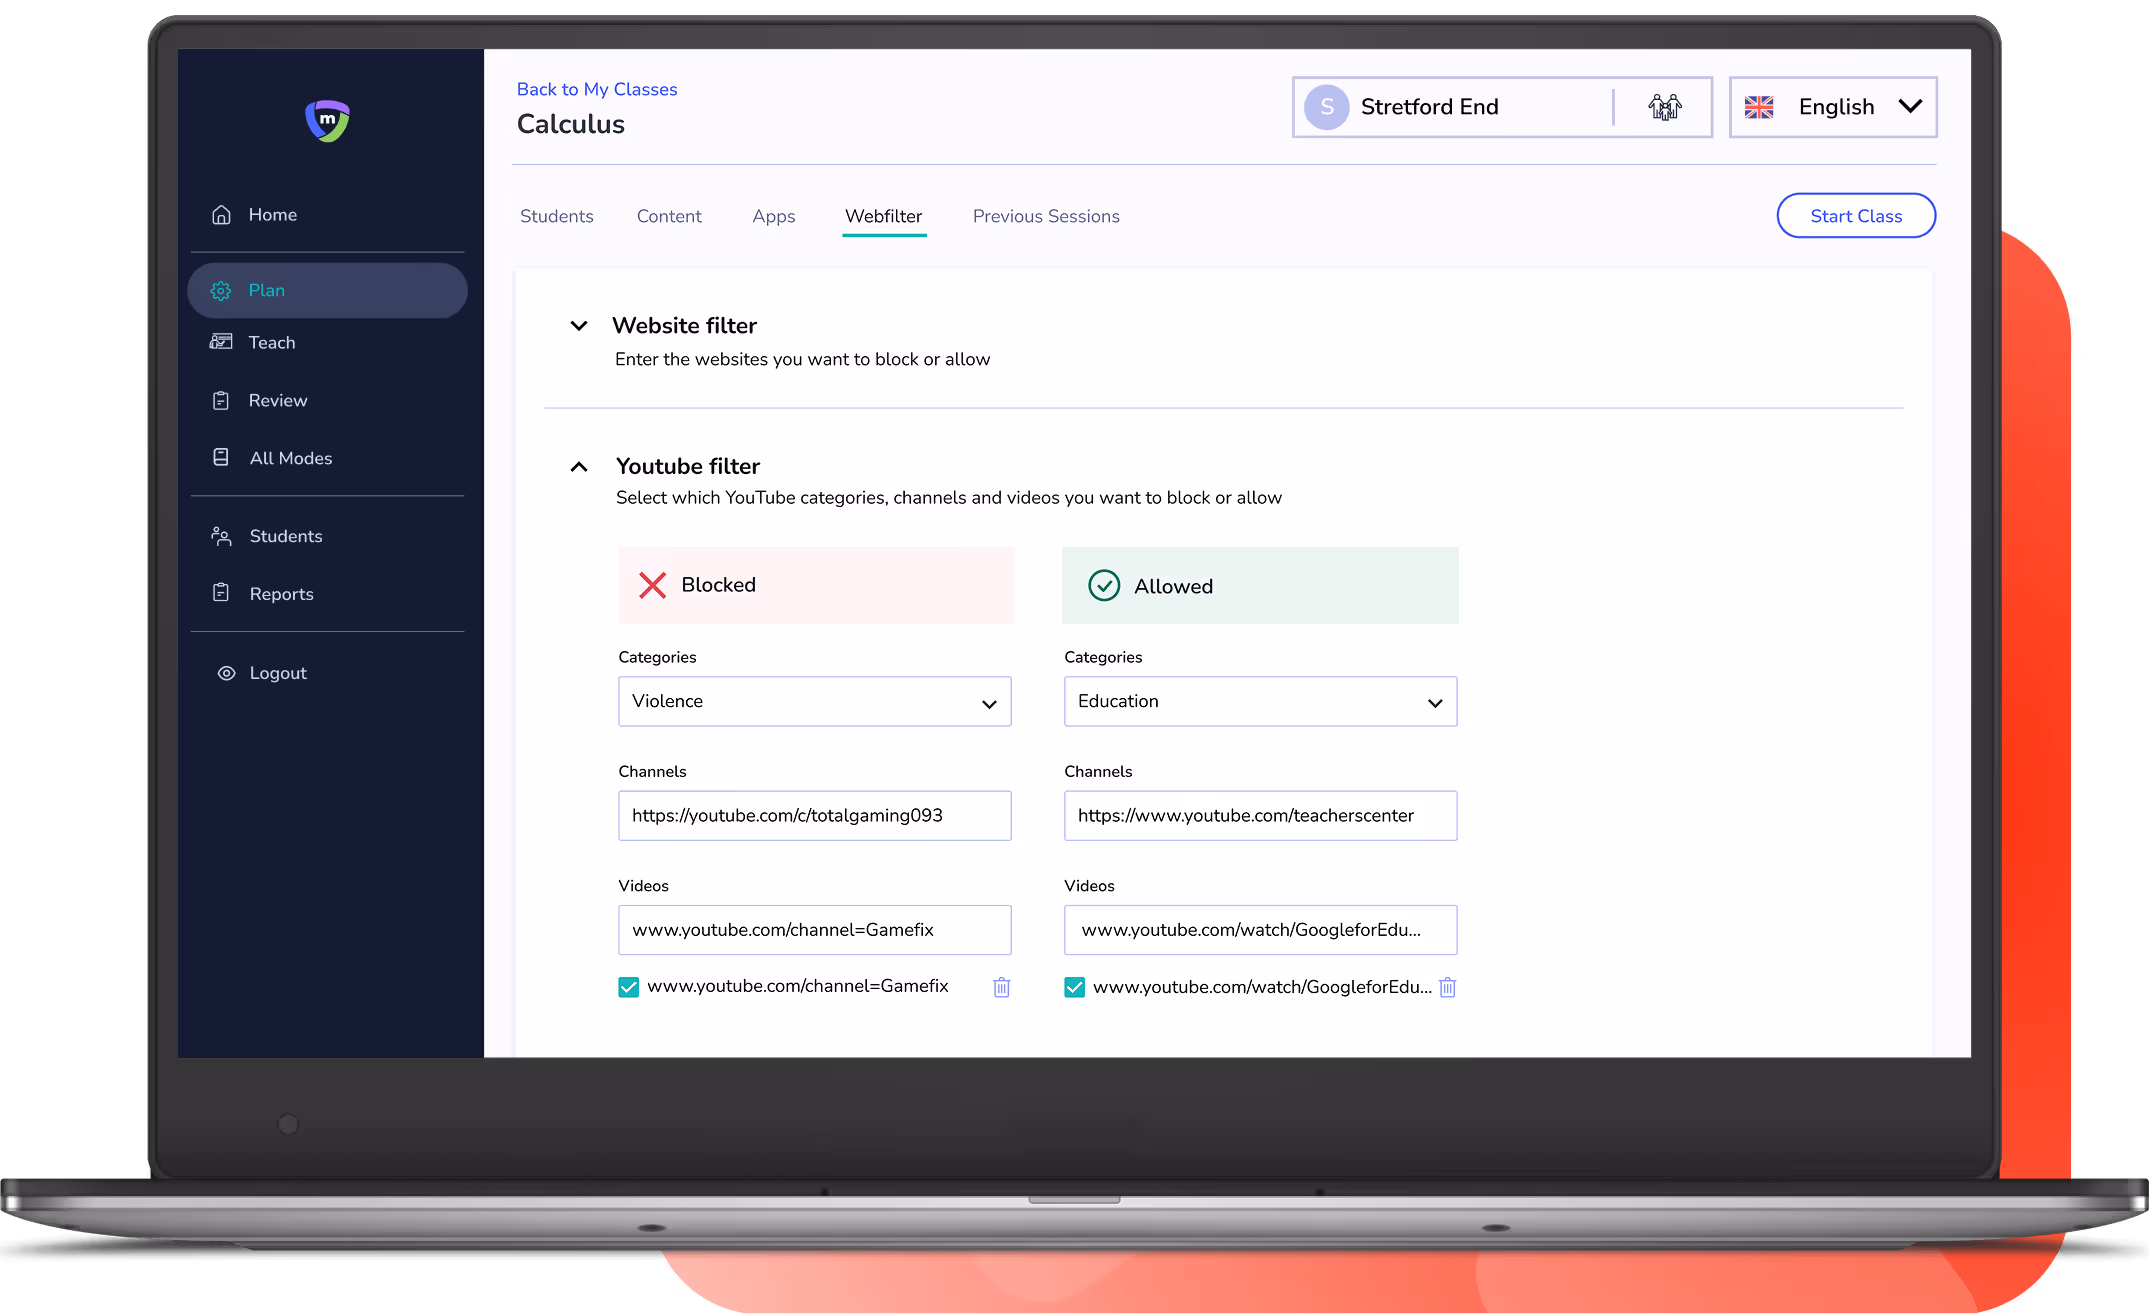Click the All Modes book icon
2149x1314 pixels.
221,457
